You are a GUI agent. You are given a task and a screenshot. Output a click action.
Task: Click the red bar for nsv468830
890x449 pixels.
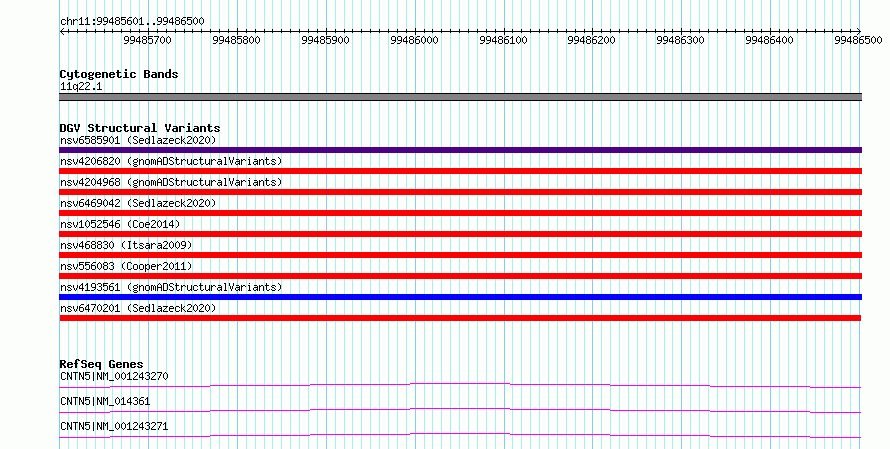(460, 255)
